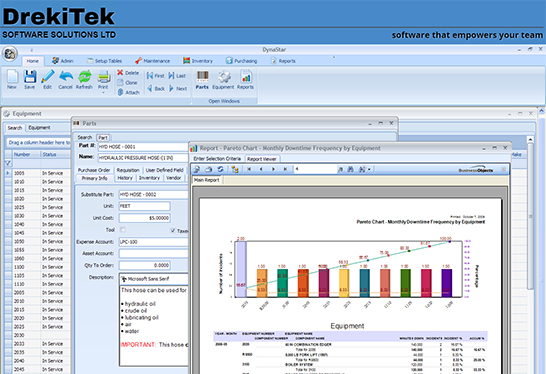Click the Edit pencil icon
The height and width of the screenshot is (374, 546).
pyautogui.click(x=48, y=76)
